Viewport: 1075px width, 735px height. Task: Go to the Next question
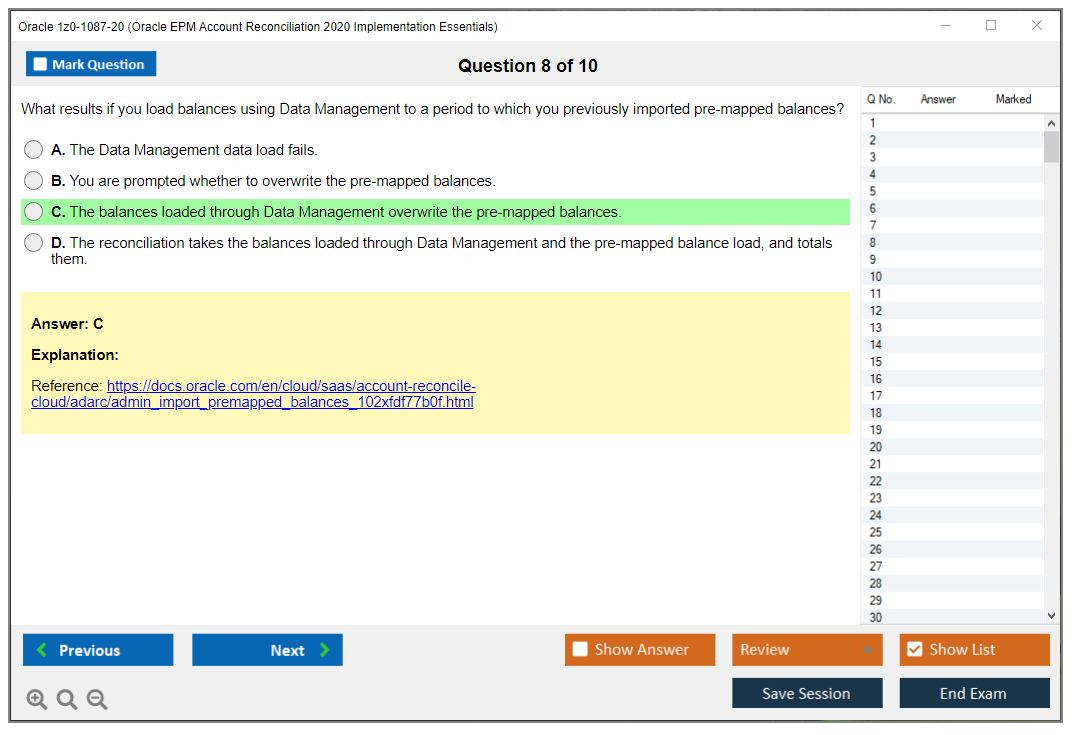tap(267, 650)
